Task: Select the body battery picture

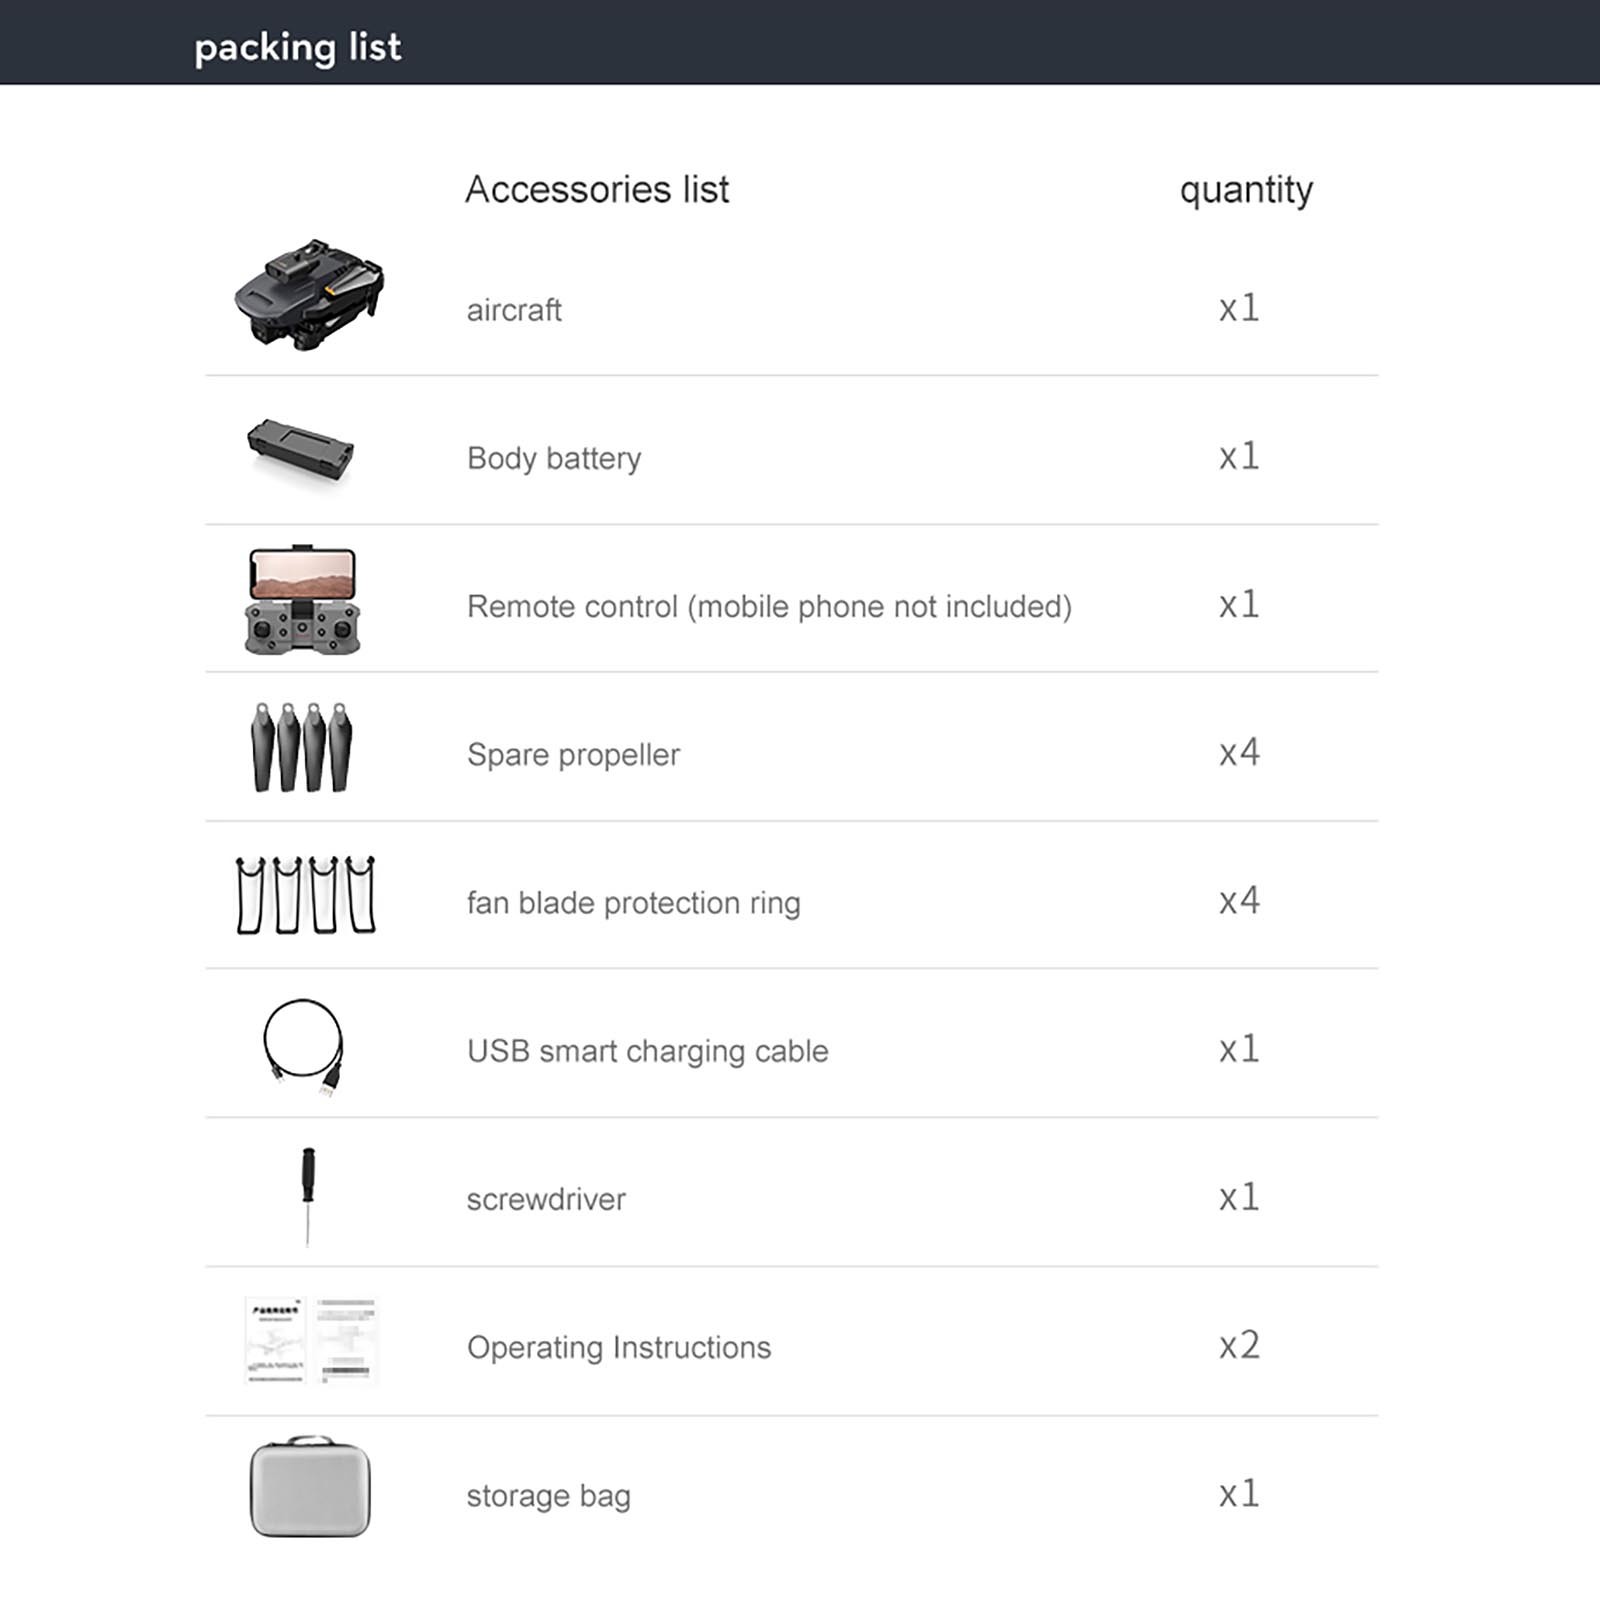Action: tap(301, 449)
